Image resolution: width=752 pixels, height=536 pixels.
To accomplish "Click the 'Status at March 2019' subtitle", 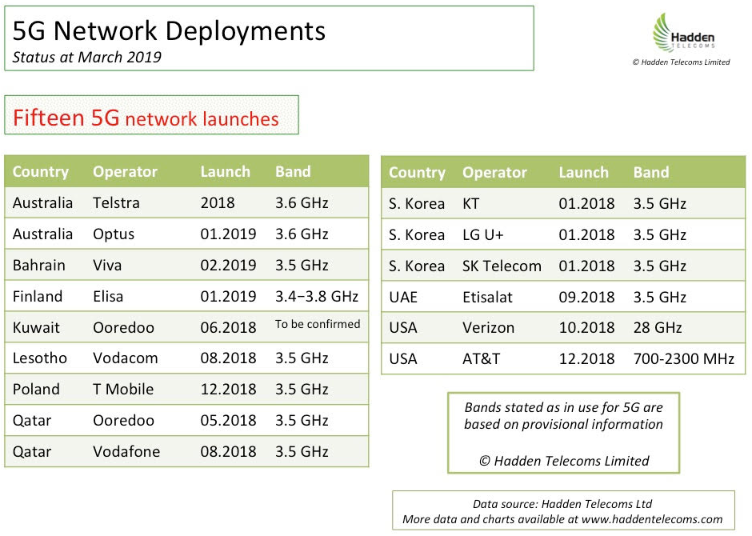I will pyautogui.click(x=87, y=57).
